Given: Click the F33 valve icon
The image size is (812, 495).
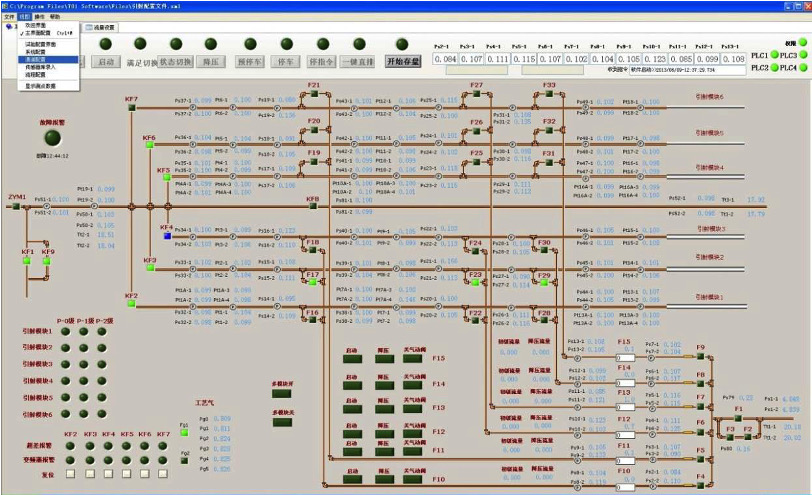Looking at the screenshot, I should tap(549, 95).
